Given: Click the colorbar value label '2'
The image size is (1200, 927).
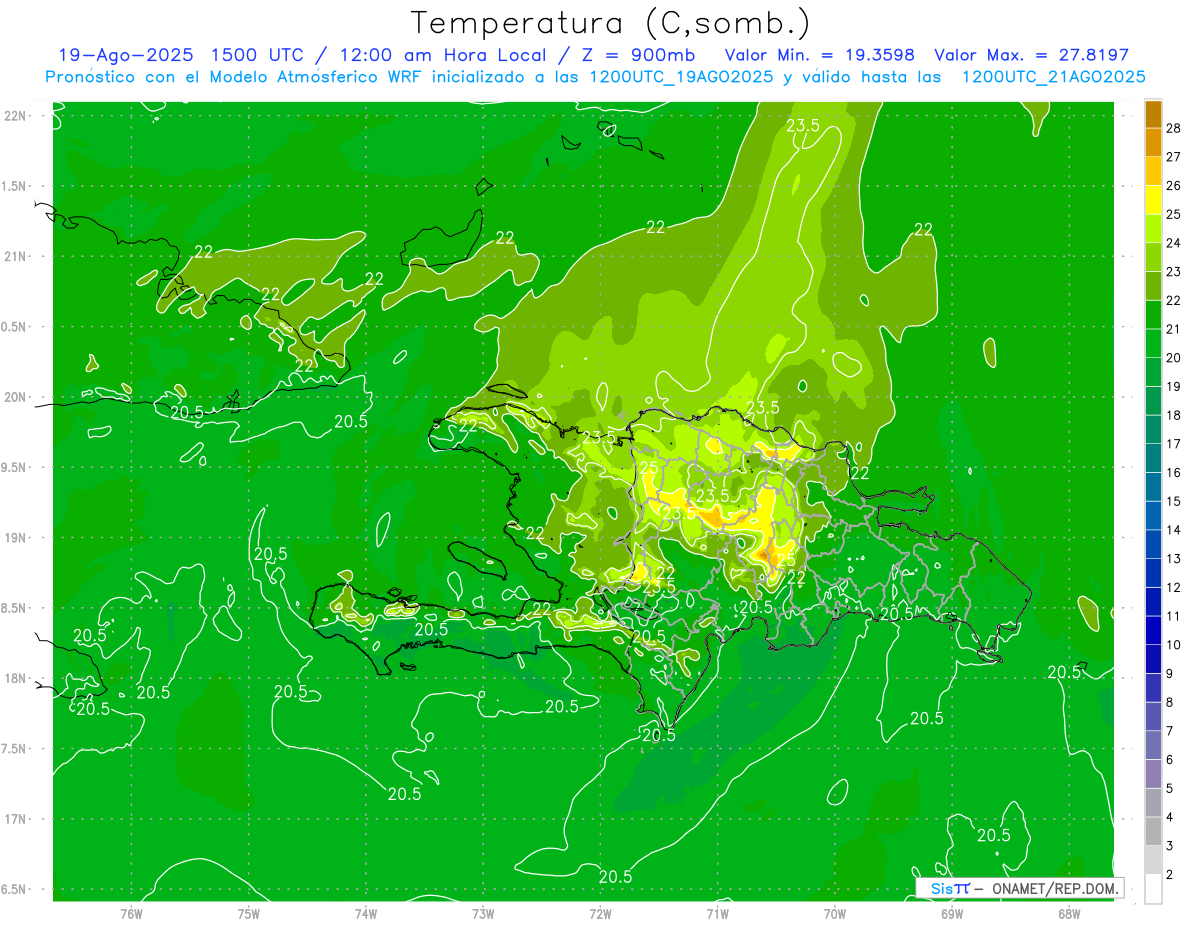Looking at the screenshot, I should 1170,874.
